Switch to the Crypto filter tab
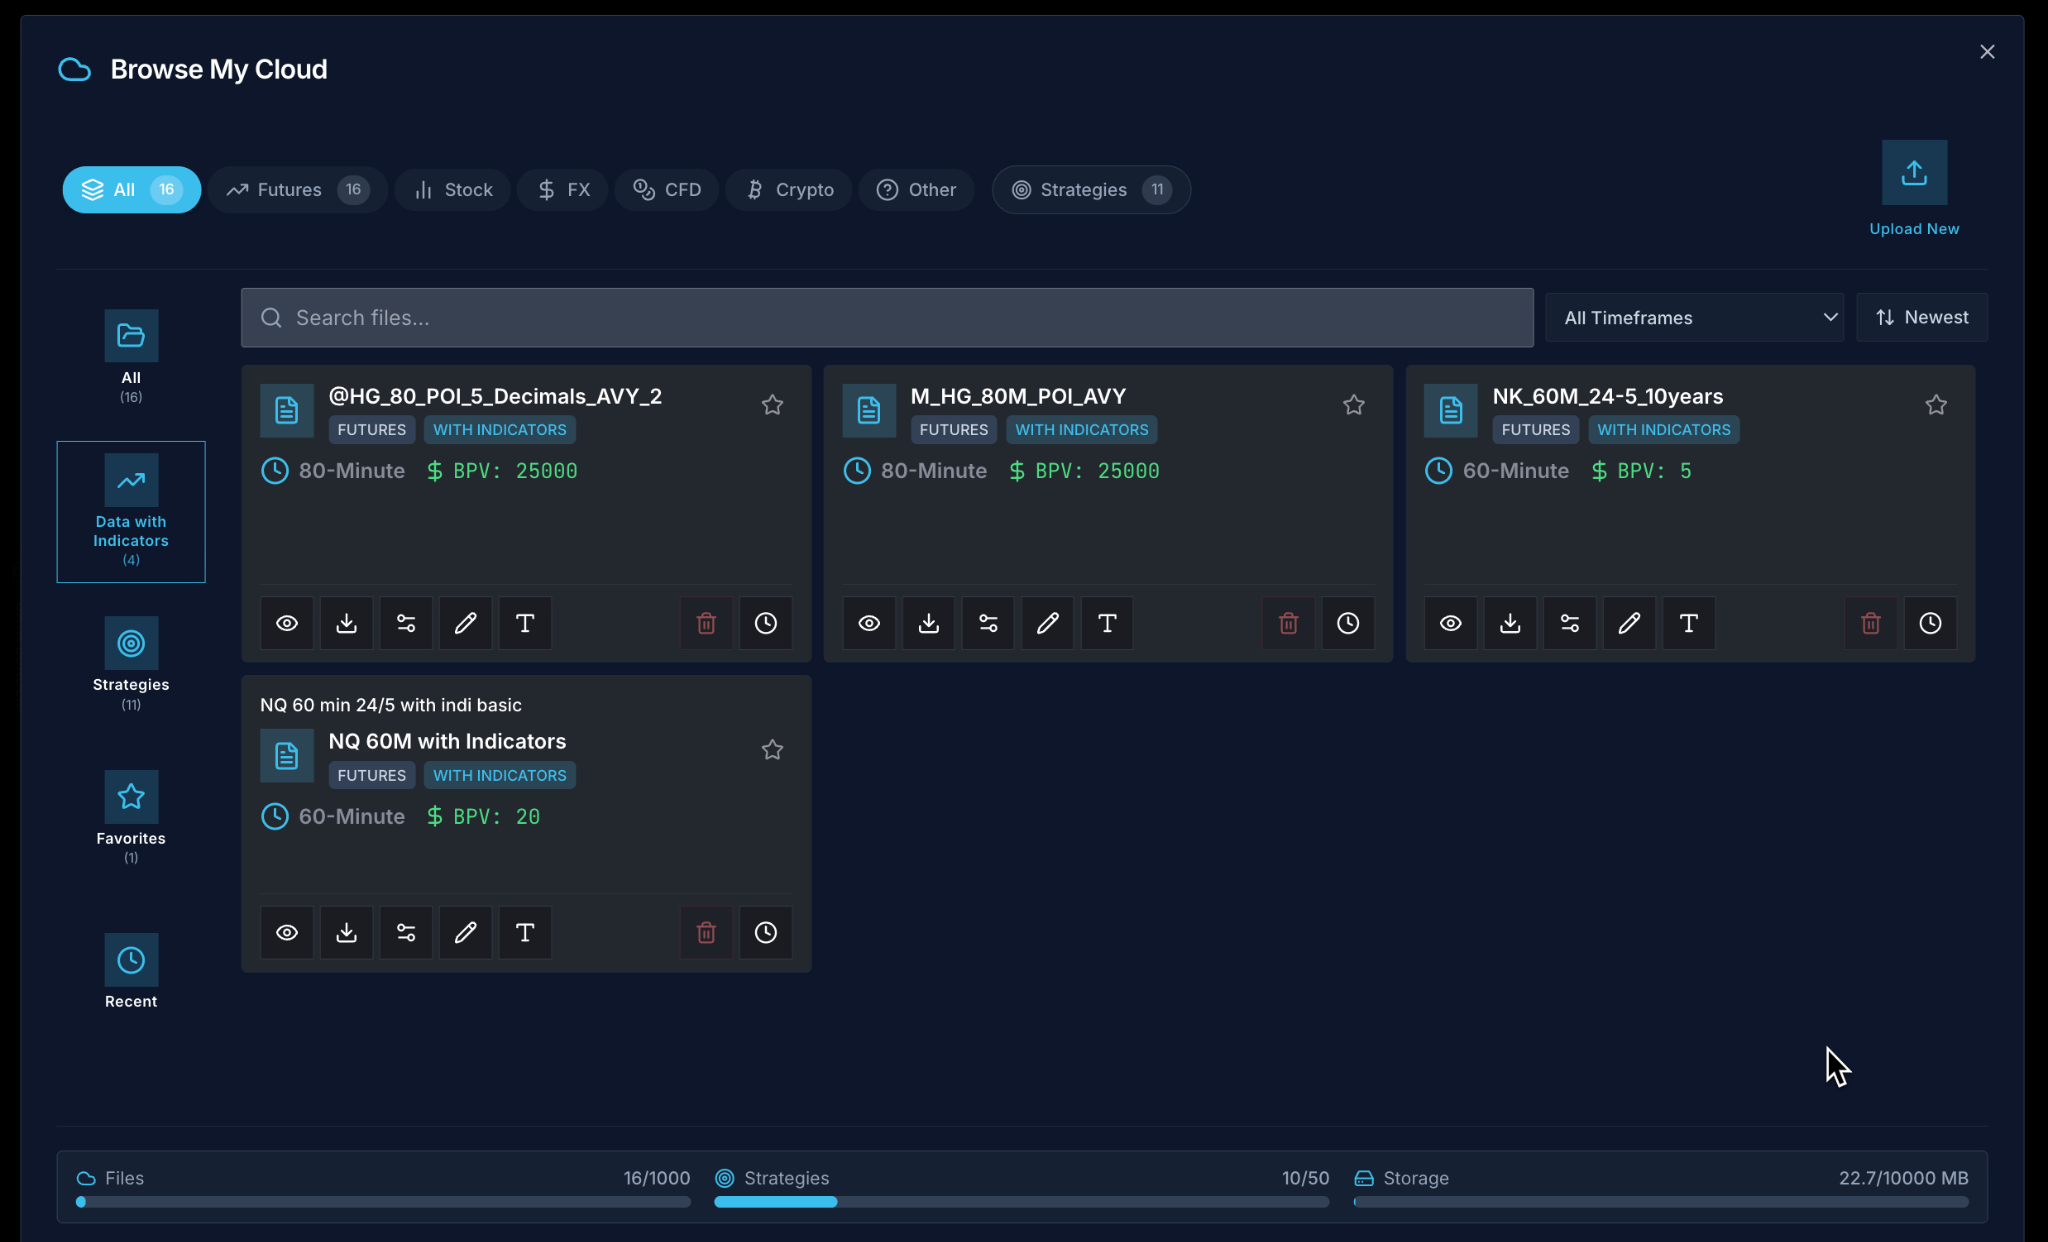Image resolution: width=2048 pixels, height=1242 pixels. pyautogui.click(x=789, y=189)
